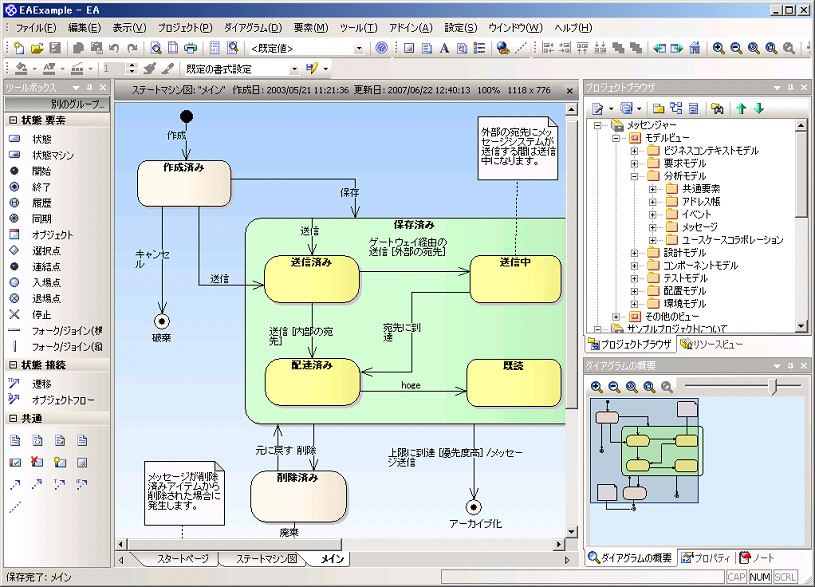The image size is (815, 587).
Task: Expand the 要求モデル tree node
Action: (634, 163)
